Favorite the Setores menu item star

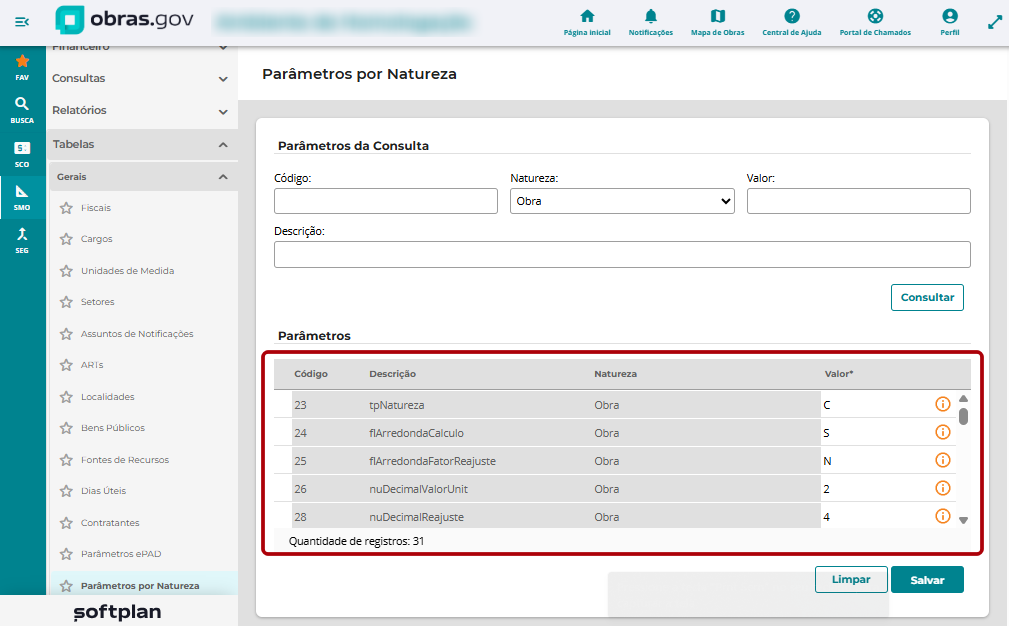[x=66, y=302]
